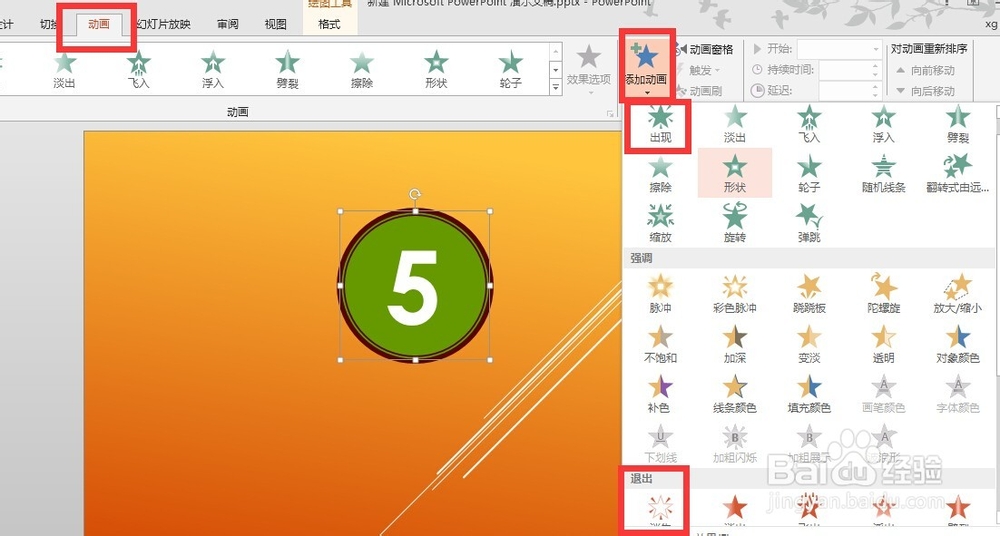Click 向后移动 to reorder later
Viewport: 1000px width, 536px height.
pyautogui.click(x=925, y=91)
